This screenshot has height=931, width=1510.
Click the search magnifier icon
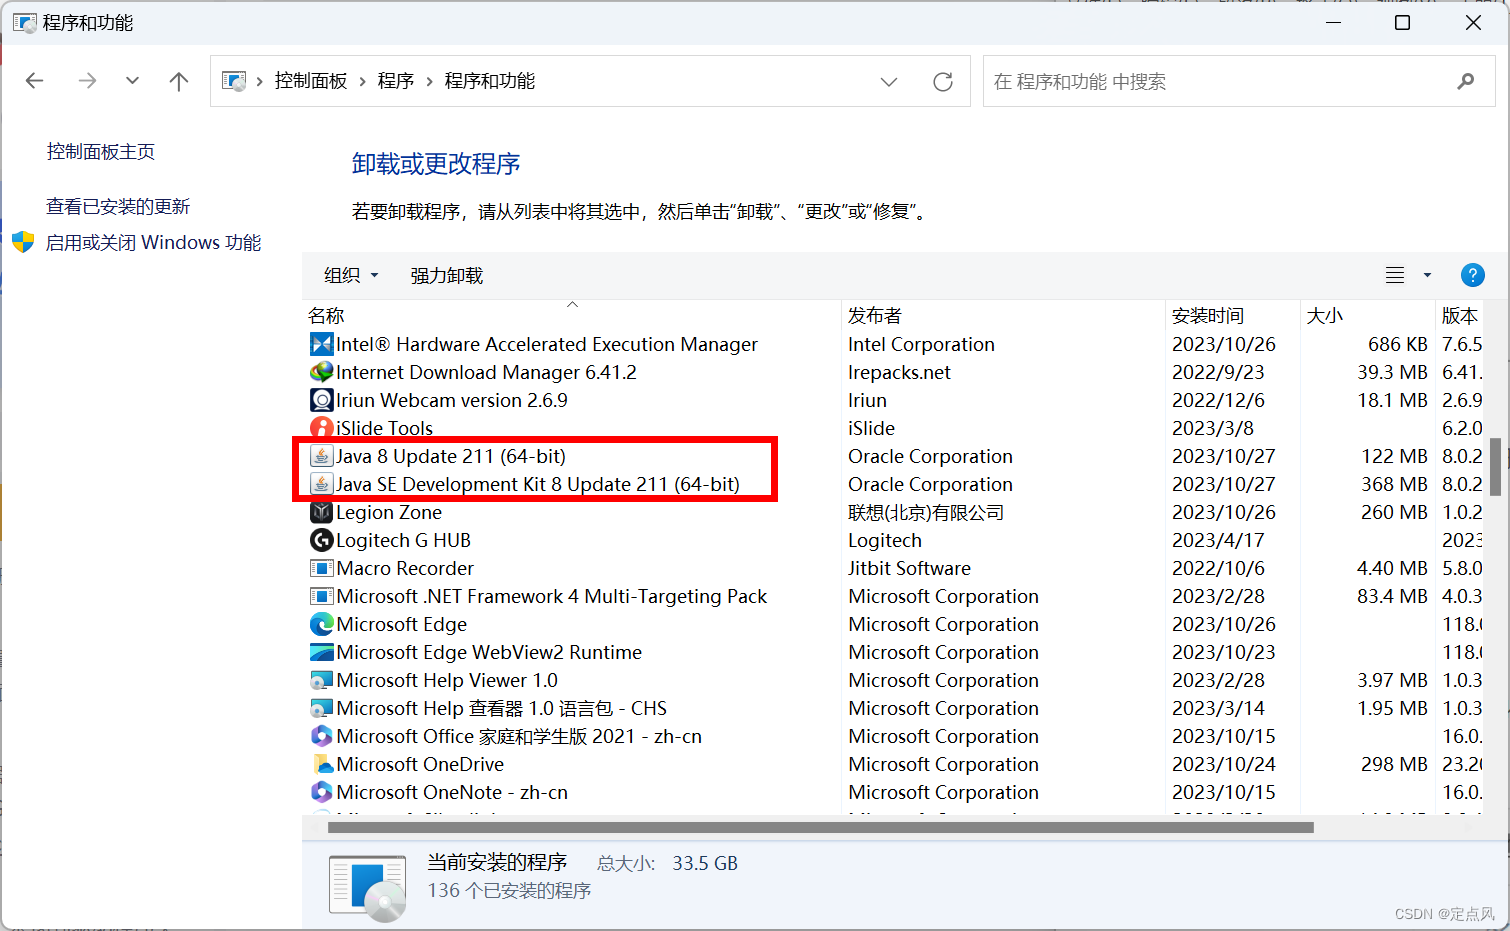pyautogui.click(x=1466, y=82)
